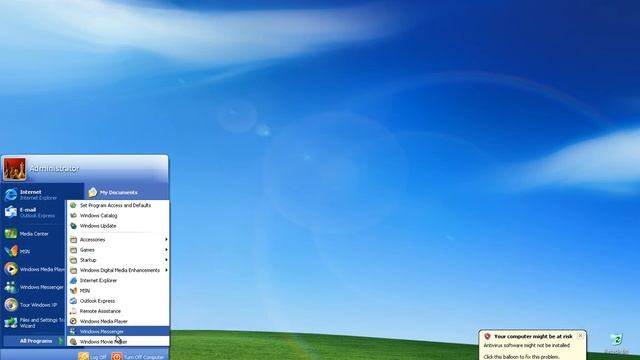This screenshot has height=360, width=640.
Task: Close the security warning balloon
Action: pyautogui.click(x=580, y=336)
